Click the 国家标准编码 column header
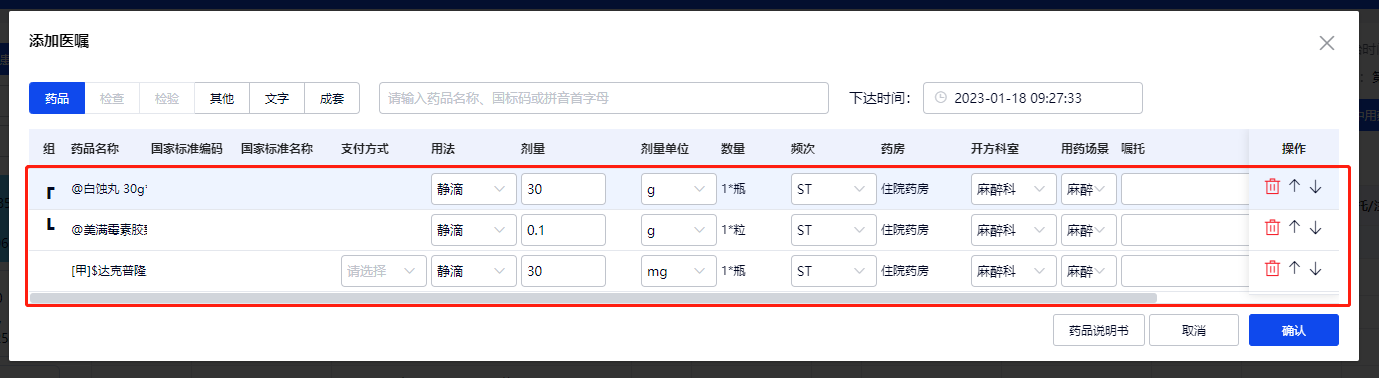Viewport: 1379px width, 378px height. (187, 148)
